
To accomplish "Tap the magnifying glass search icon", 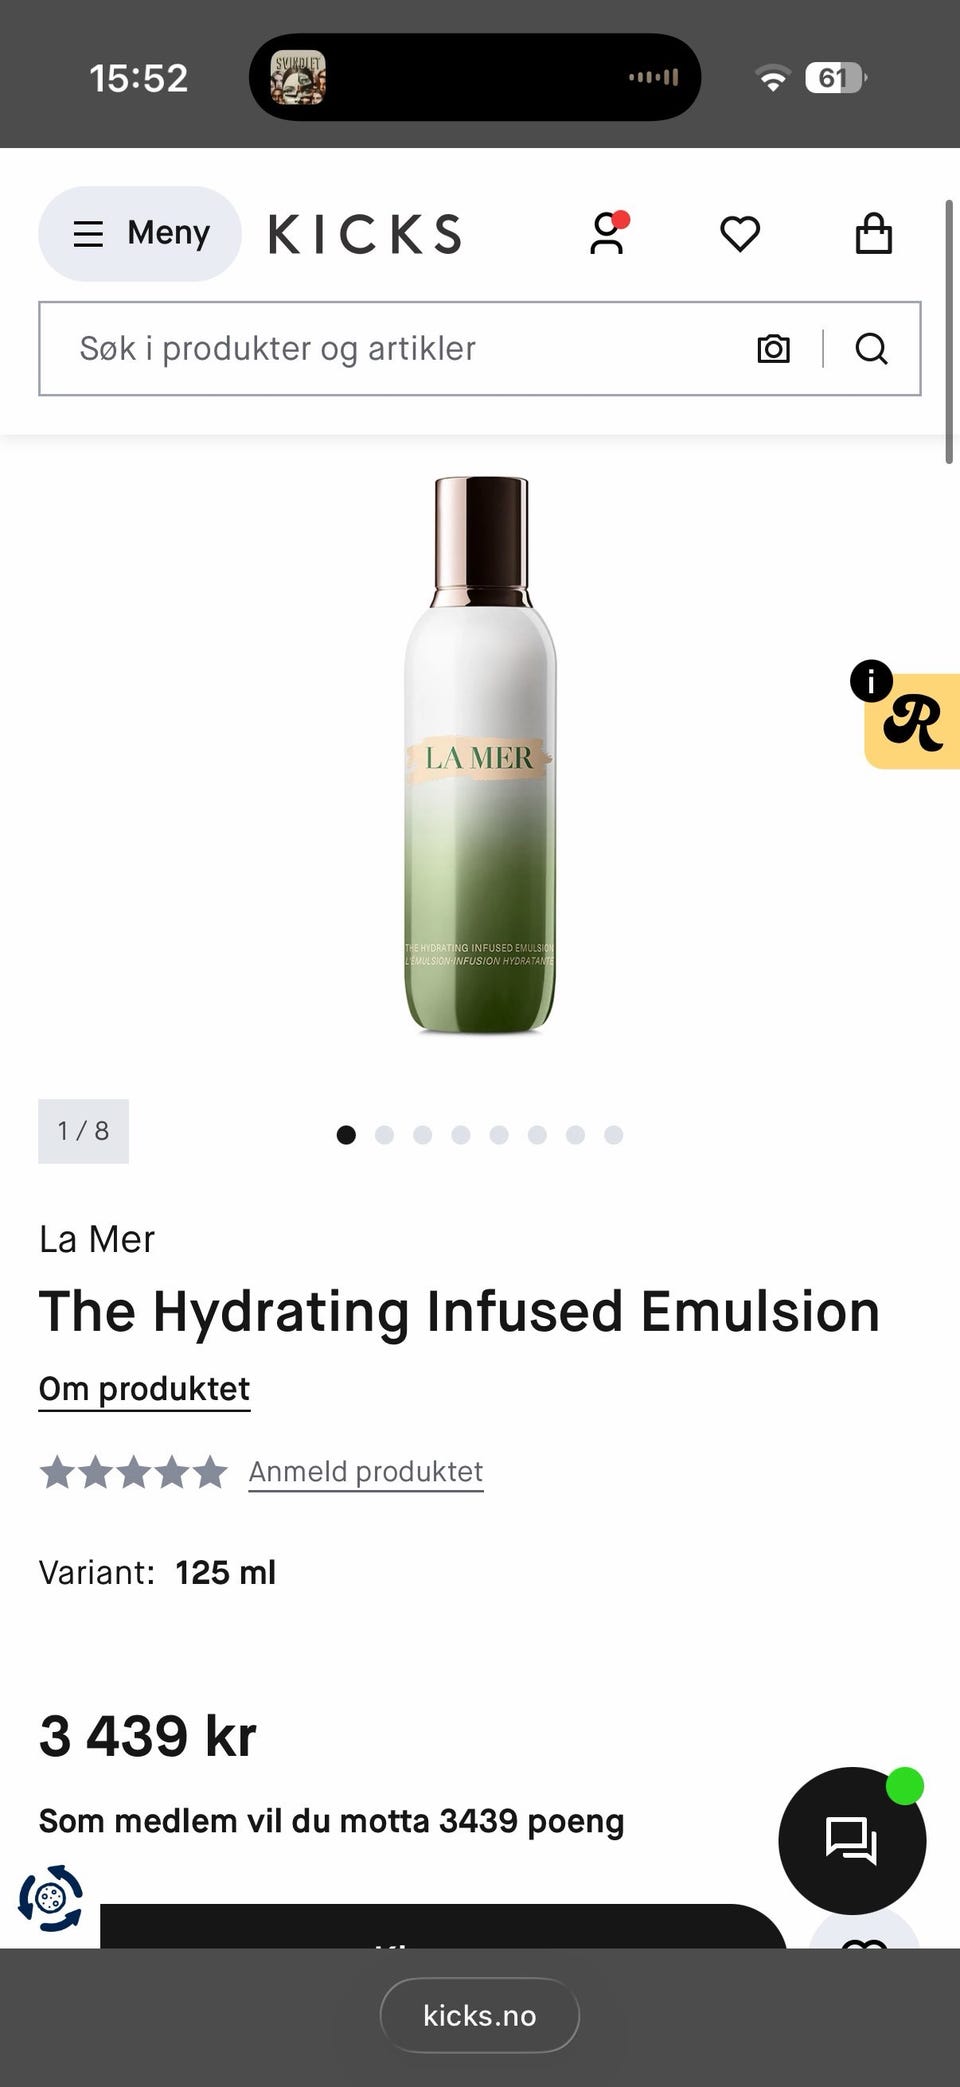I will (x=871, y=348).
